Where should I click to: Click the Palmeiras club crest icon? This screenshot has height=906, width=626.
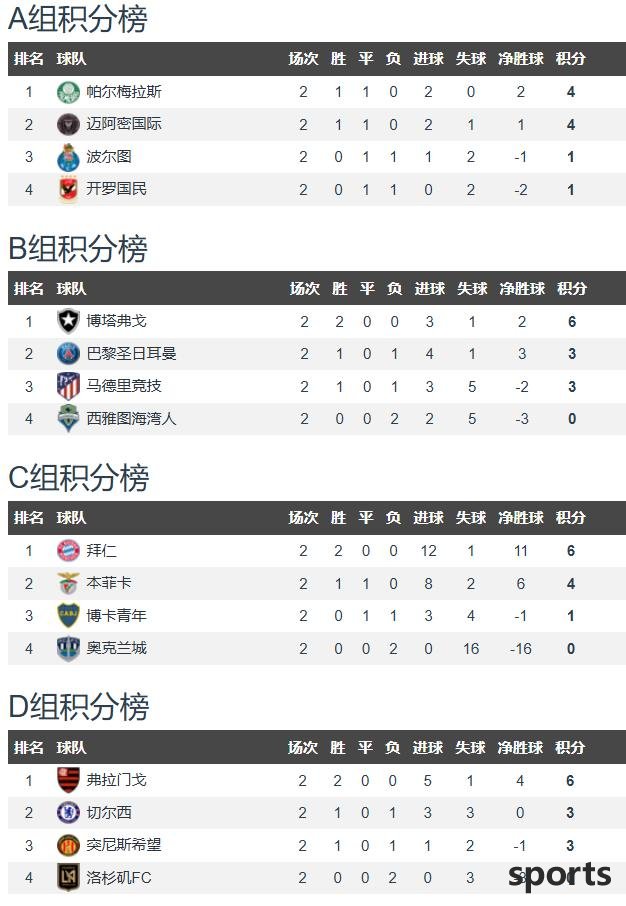[68, 92]
